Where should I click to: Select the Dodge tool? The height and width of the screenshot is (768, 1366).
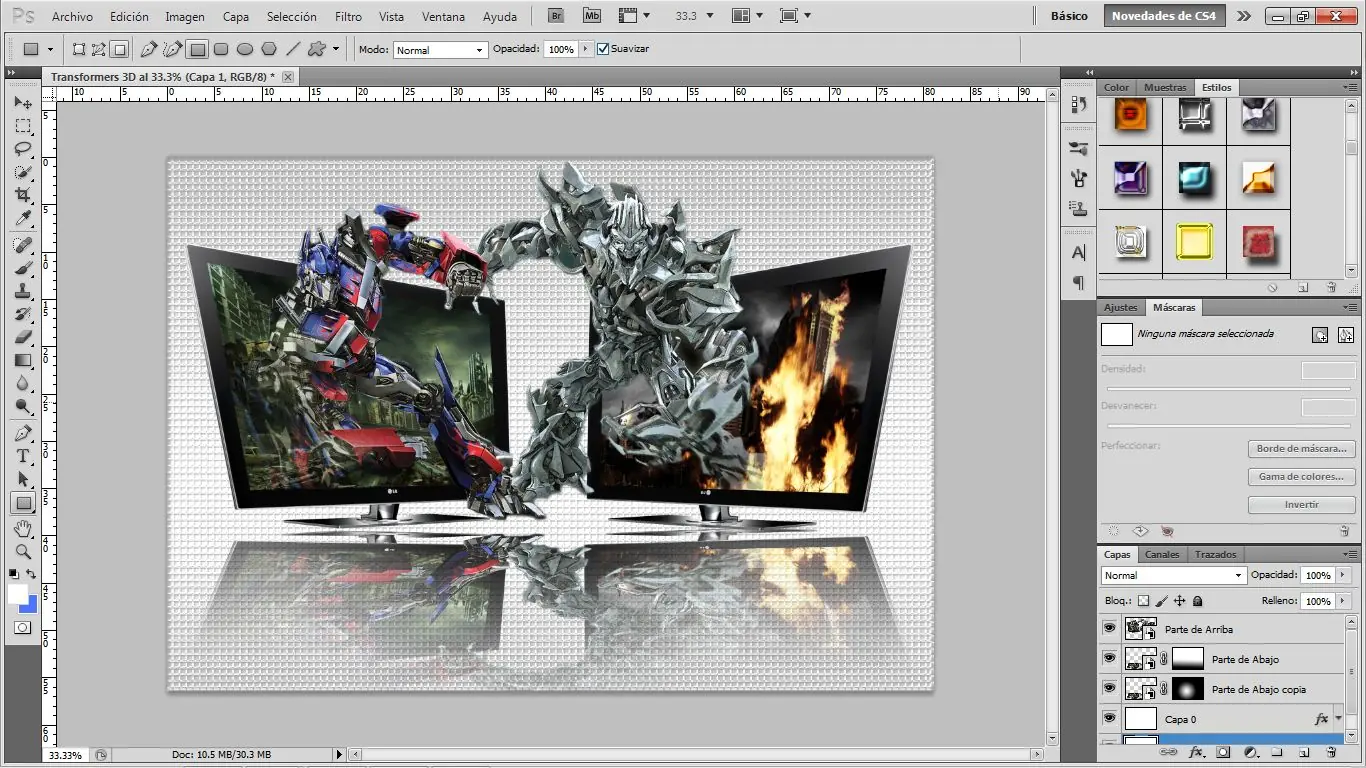[x=23, y=407]
